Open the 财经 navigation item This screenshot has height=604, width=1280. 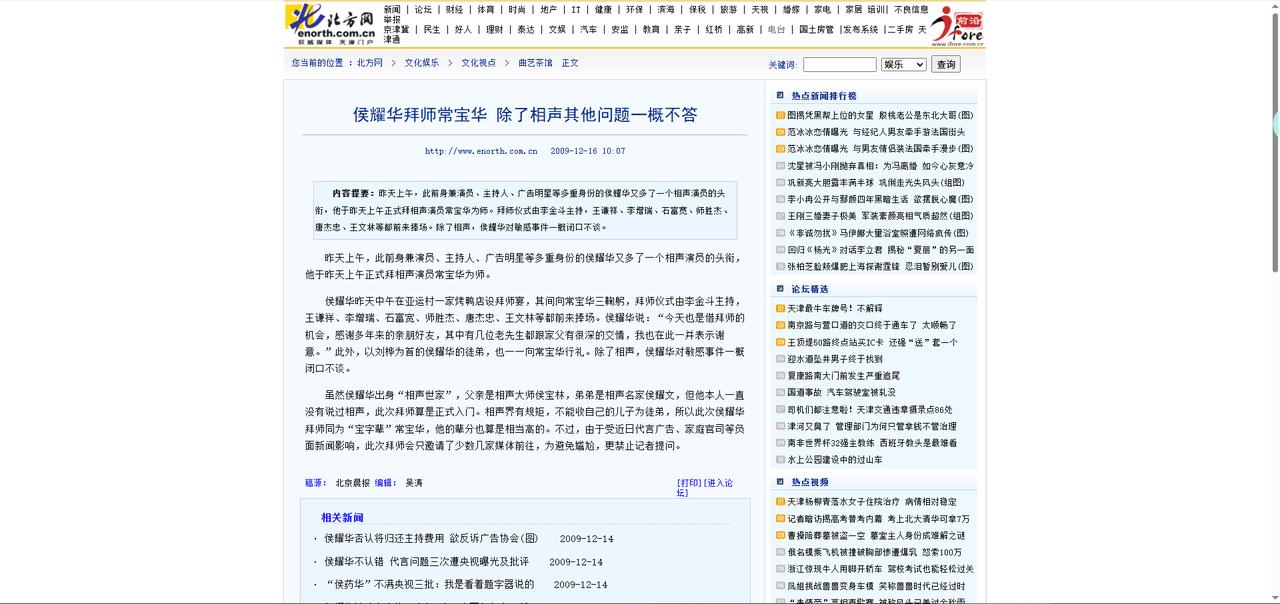point(454,10)
